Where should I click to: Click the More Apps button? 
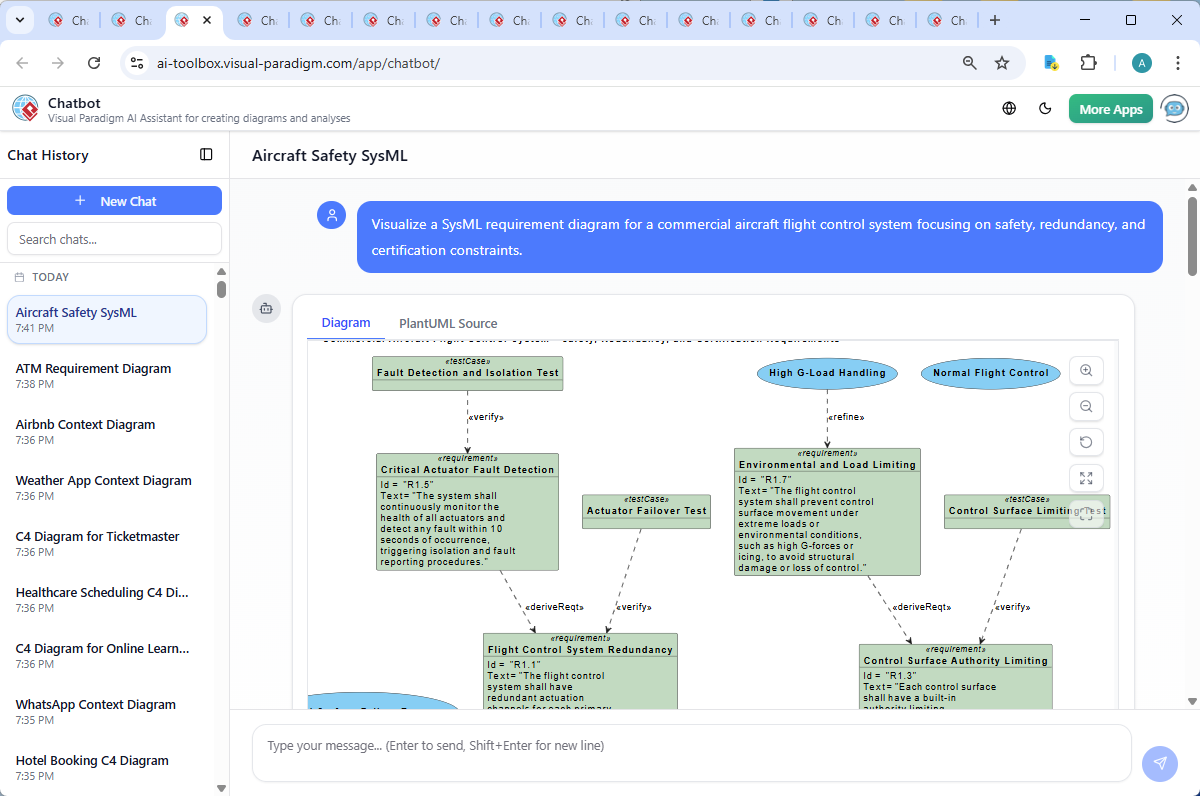pyautogui.click(x=1110, y=108)
